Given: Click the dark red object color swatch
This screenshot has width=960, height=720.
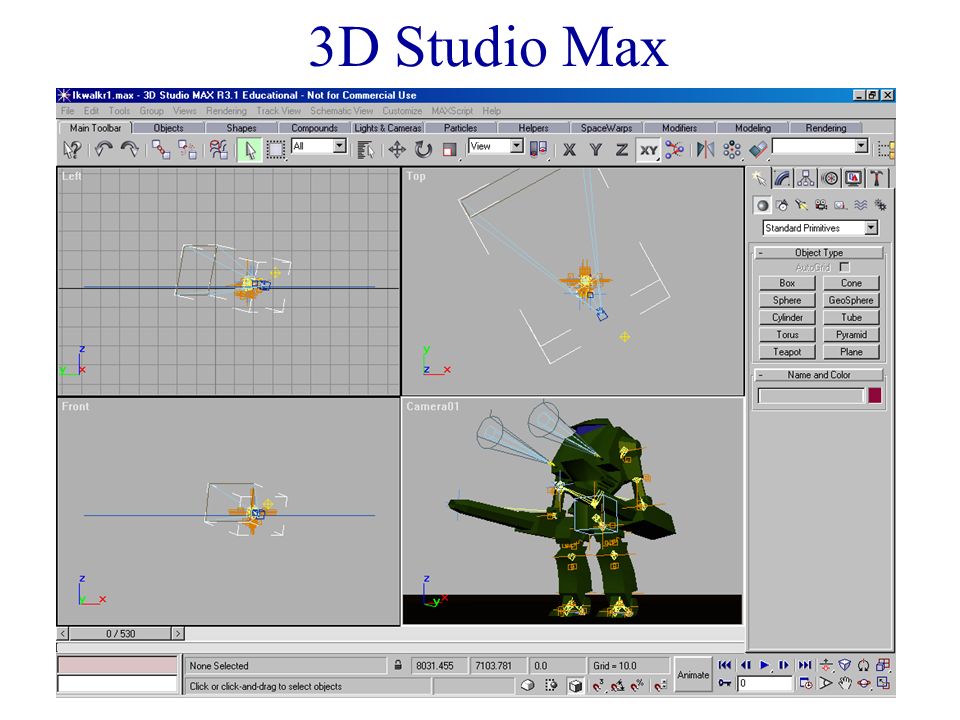Looking at the screenshot, I should [874, 396].
